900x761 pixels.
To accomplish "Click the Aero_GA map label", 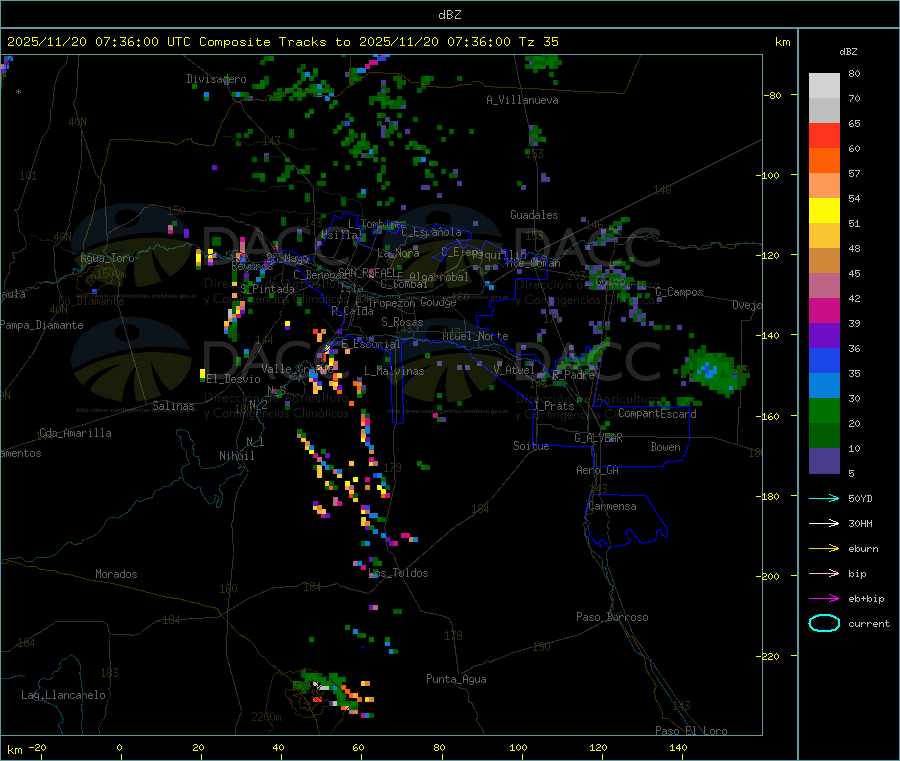I will click(x=598, y=470).
